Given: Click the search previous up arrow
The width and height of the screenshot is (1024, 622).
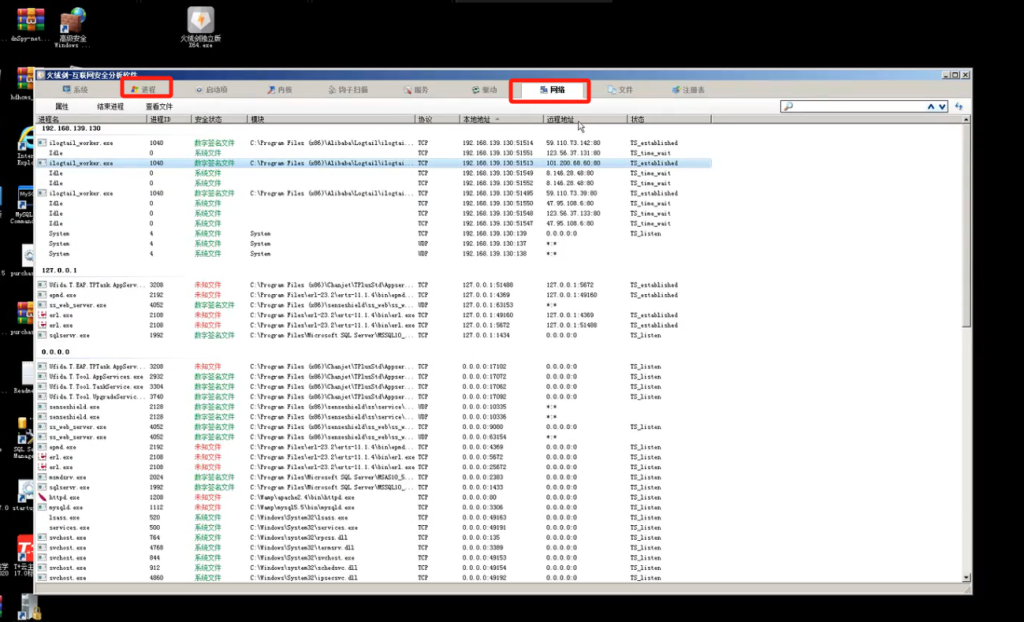Looking at the screenshot, I should click(931, 106).
